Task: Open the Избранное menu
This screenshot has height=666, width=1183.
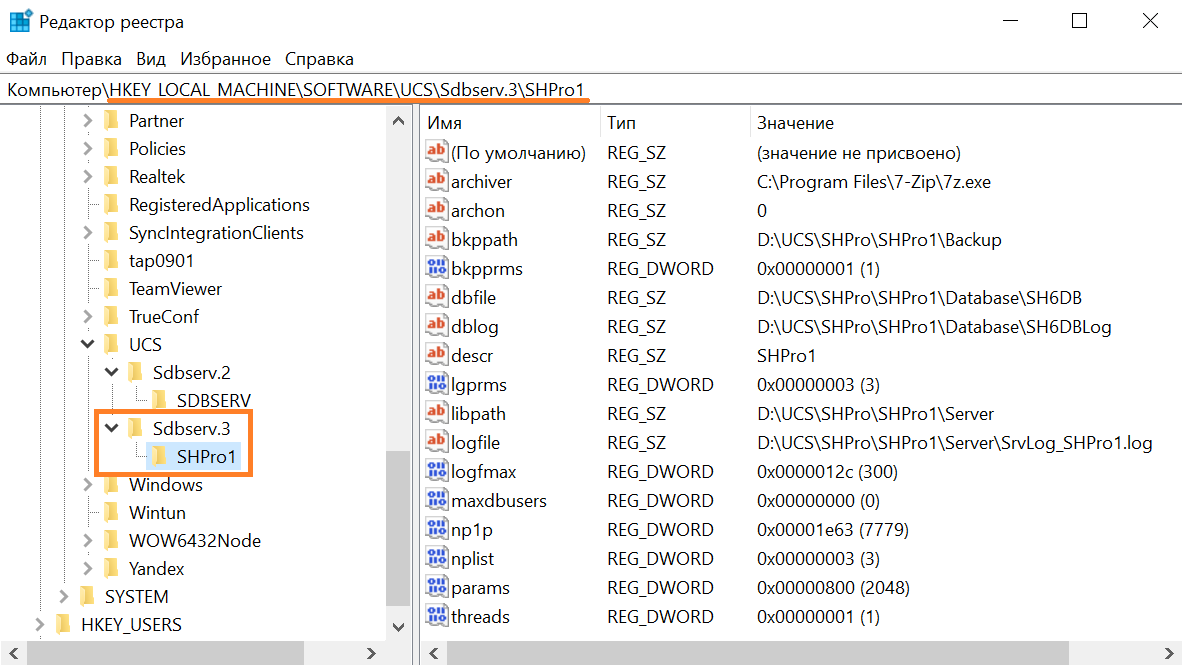Action: click(x=225, y=59)
